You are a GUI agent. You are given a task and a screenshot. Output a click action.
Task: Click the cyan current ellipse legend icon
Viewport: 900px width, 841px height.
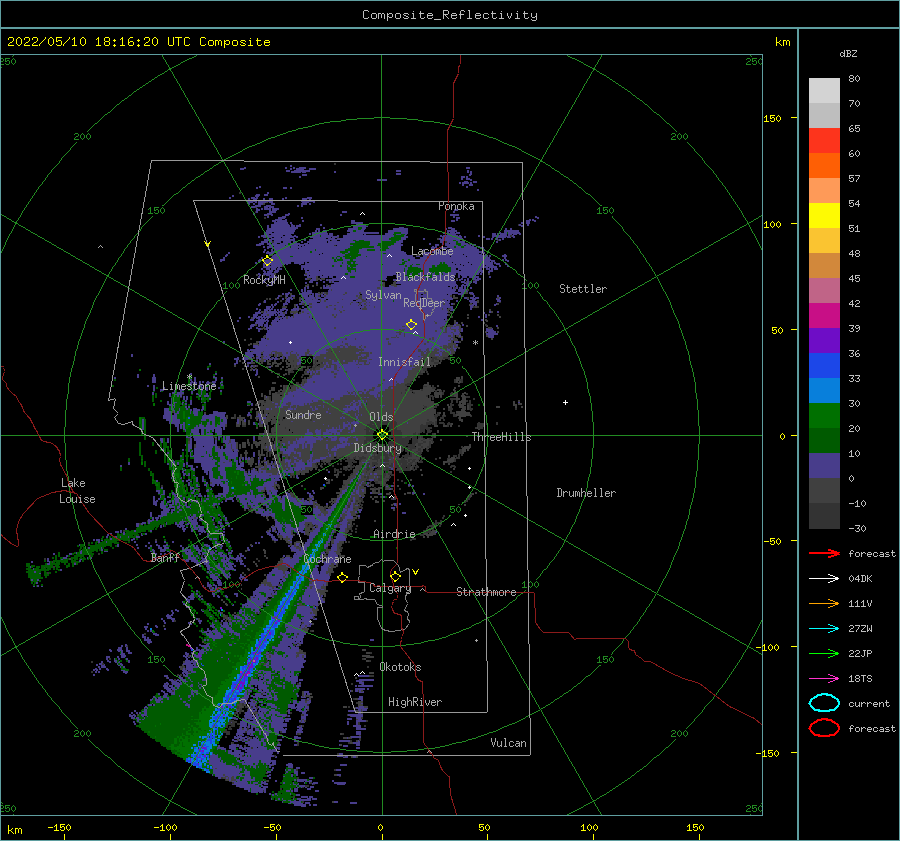(x=824, y=703)
